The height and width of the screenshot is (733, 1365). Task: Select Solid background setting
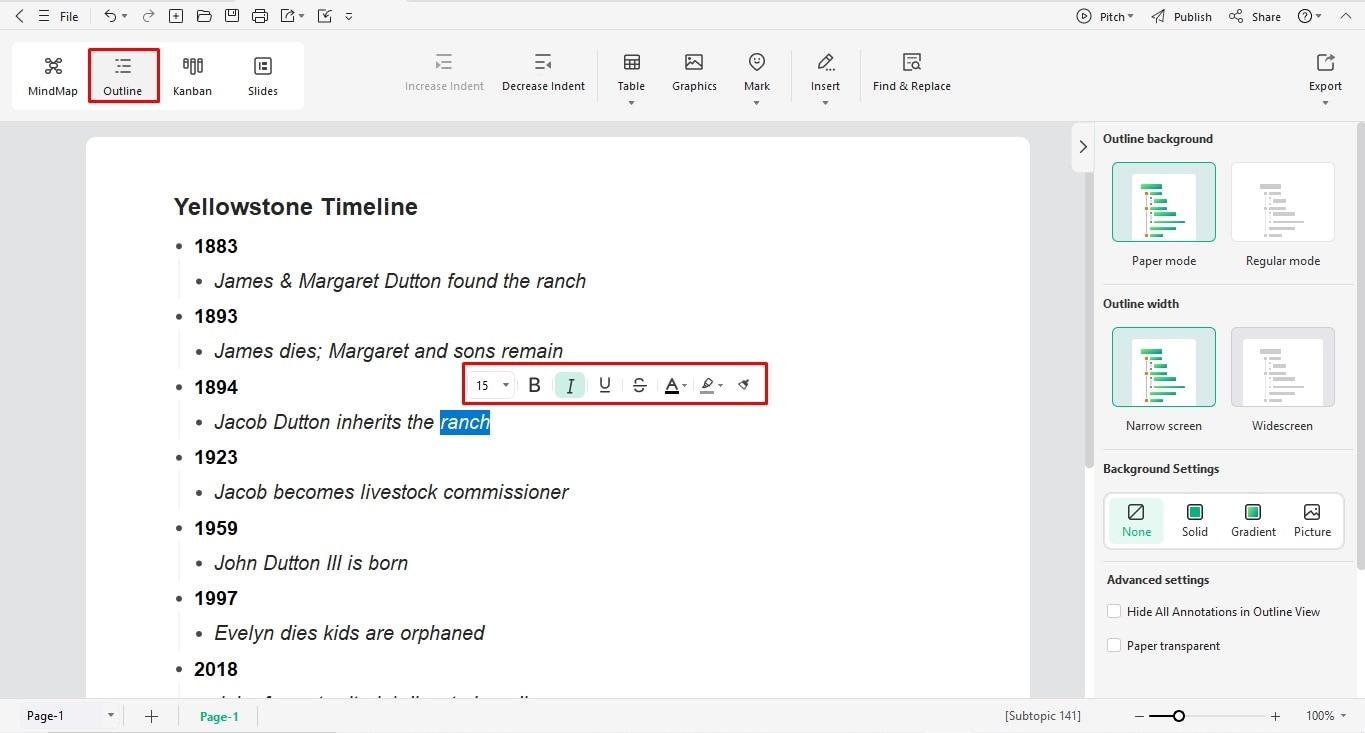(1195, 521)
